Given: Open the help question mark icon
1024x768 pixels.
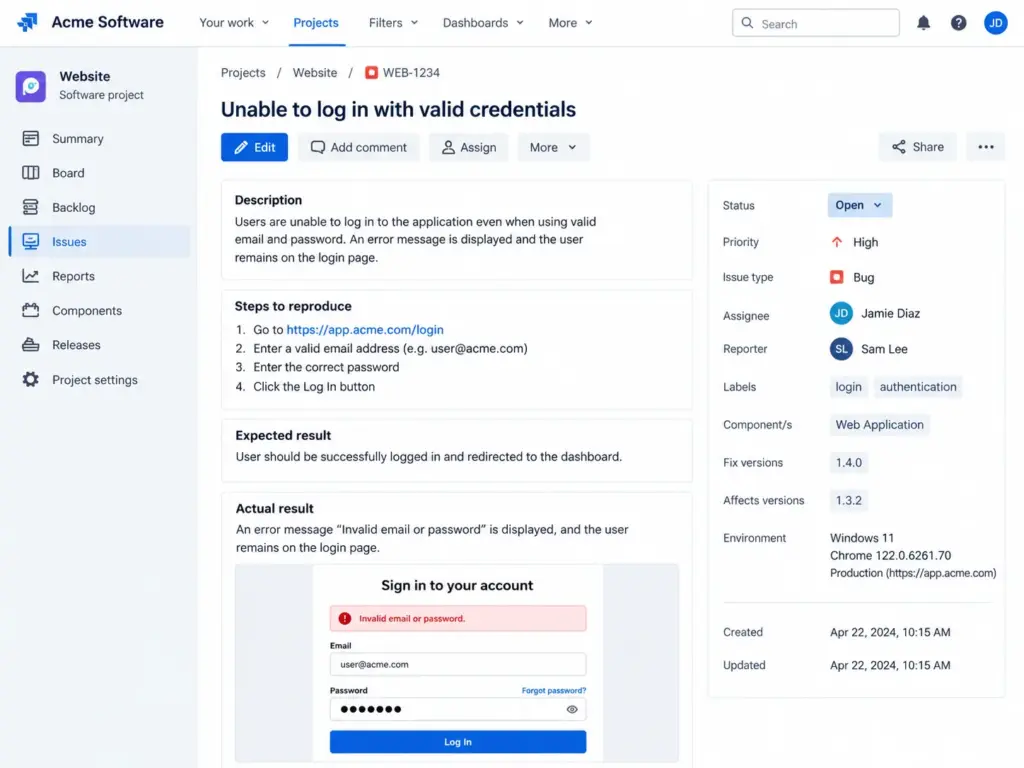Looking at the screenshot, I should [x=958, y=23].
